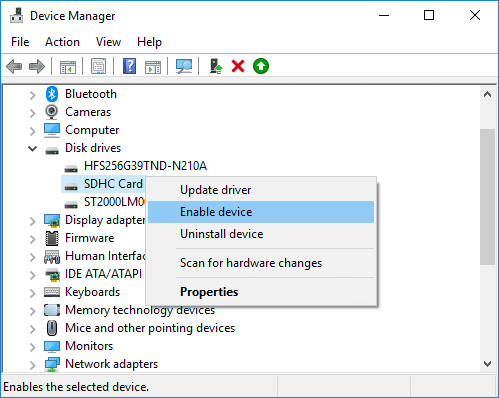Expand the Network adapters category
499x398 pixels.
point(32,365)
